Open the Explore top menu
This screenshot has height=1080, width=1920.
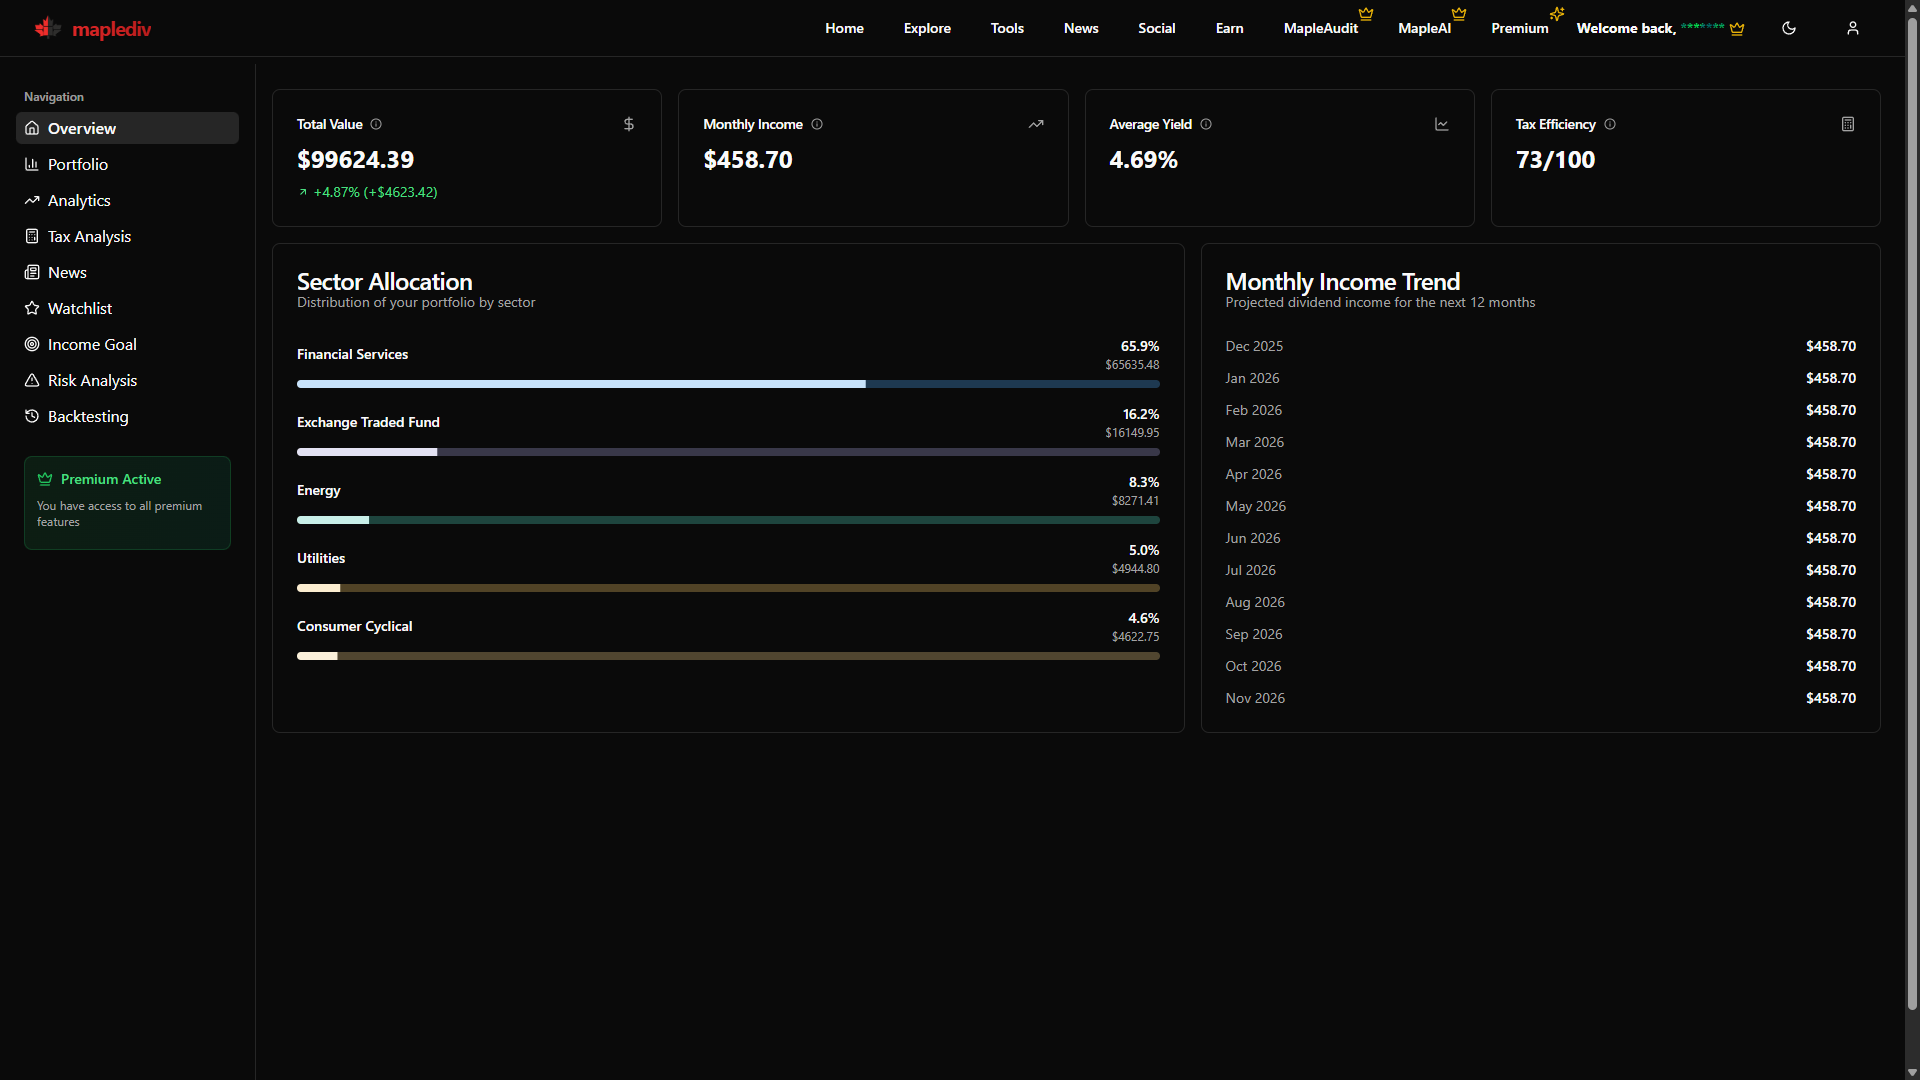tap(927, 28)
